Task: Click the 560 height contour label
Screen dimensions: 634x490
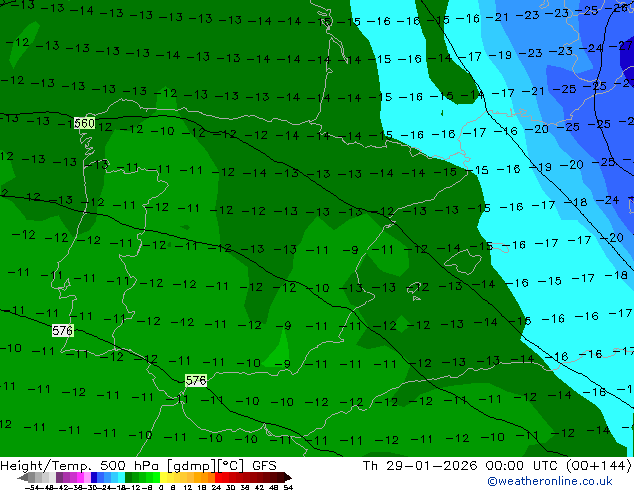Action: [x=85, y=123]
